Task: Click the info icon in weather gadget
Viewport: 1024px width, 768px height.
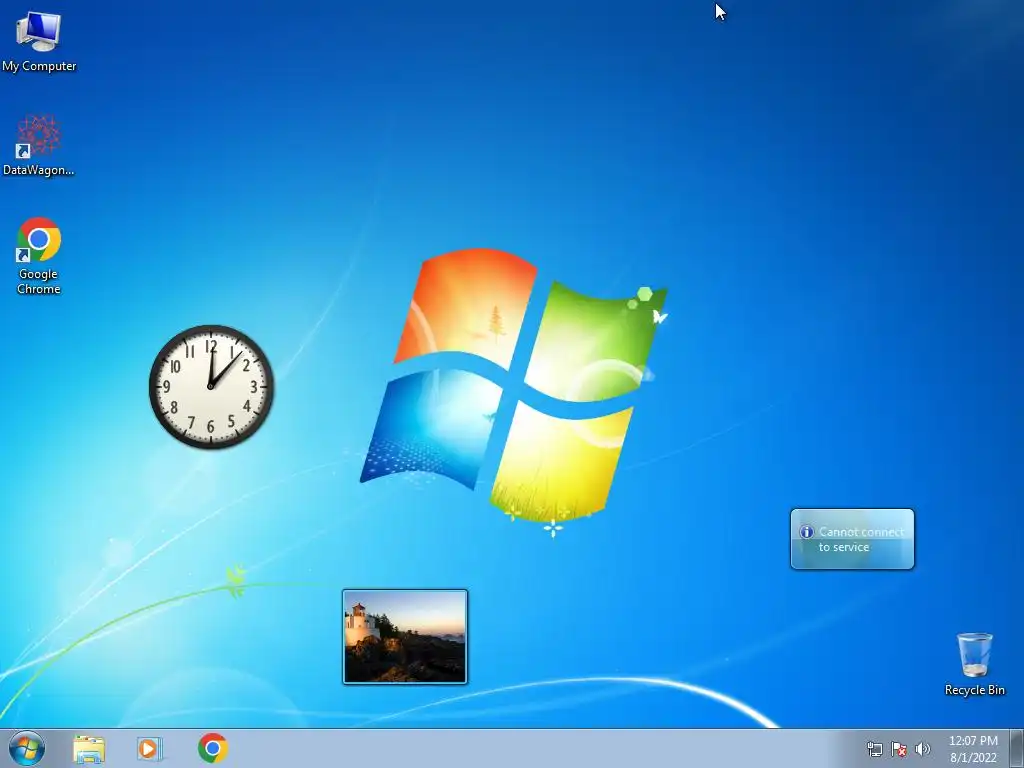Action: point(807,532)
